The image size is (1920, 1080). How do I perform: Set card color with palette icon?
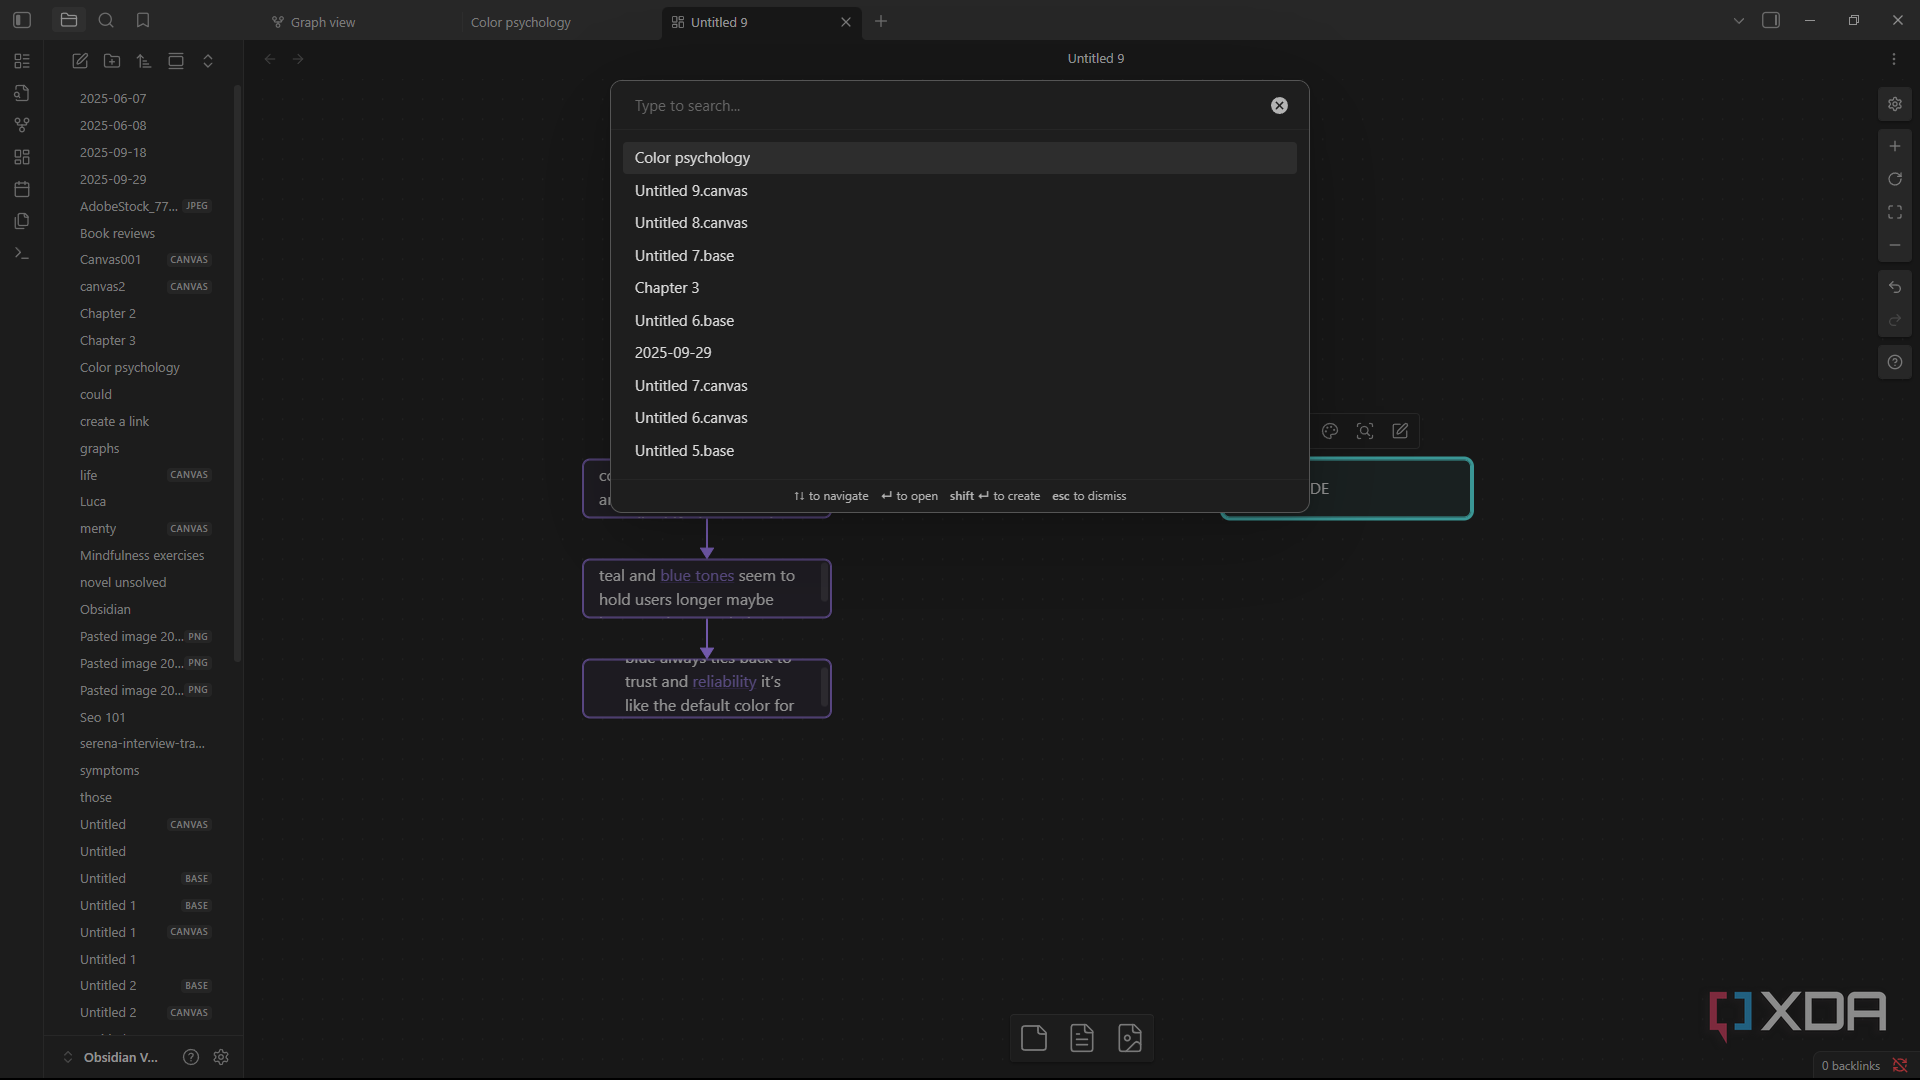point(1330,431)
